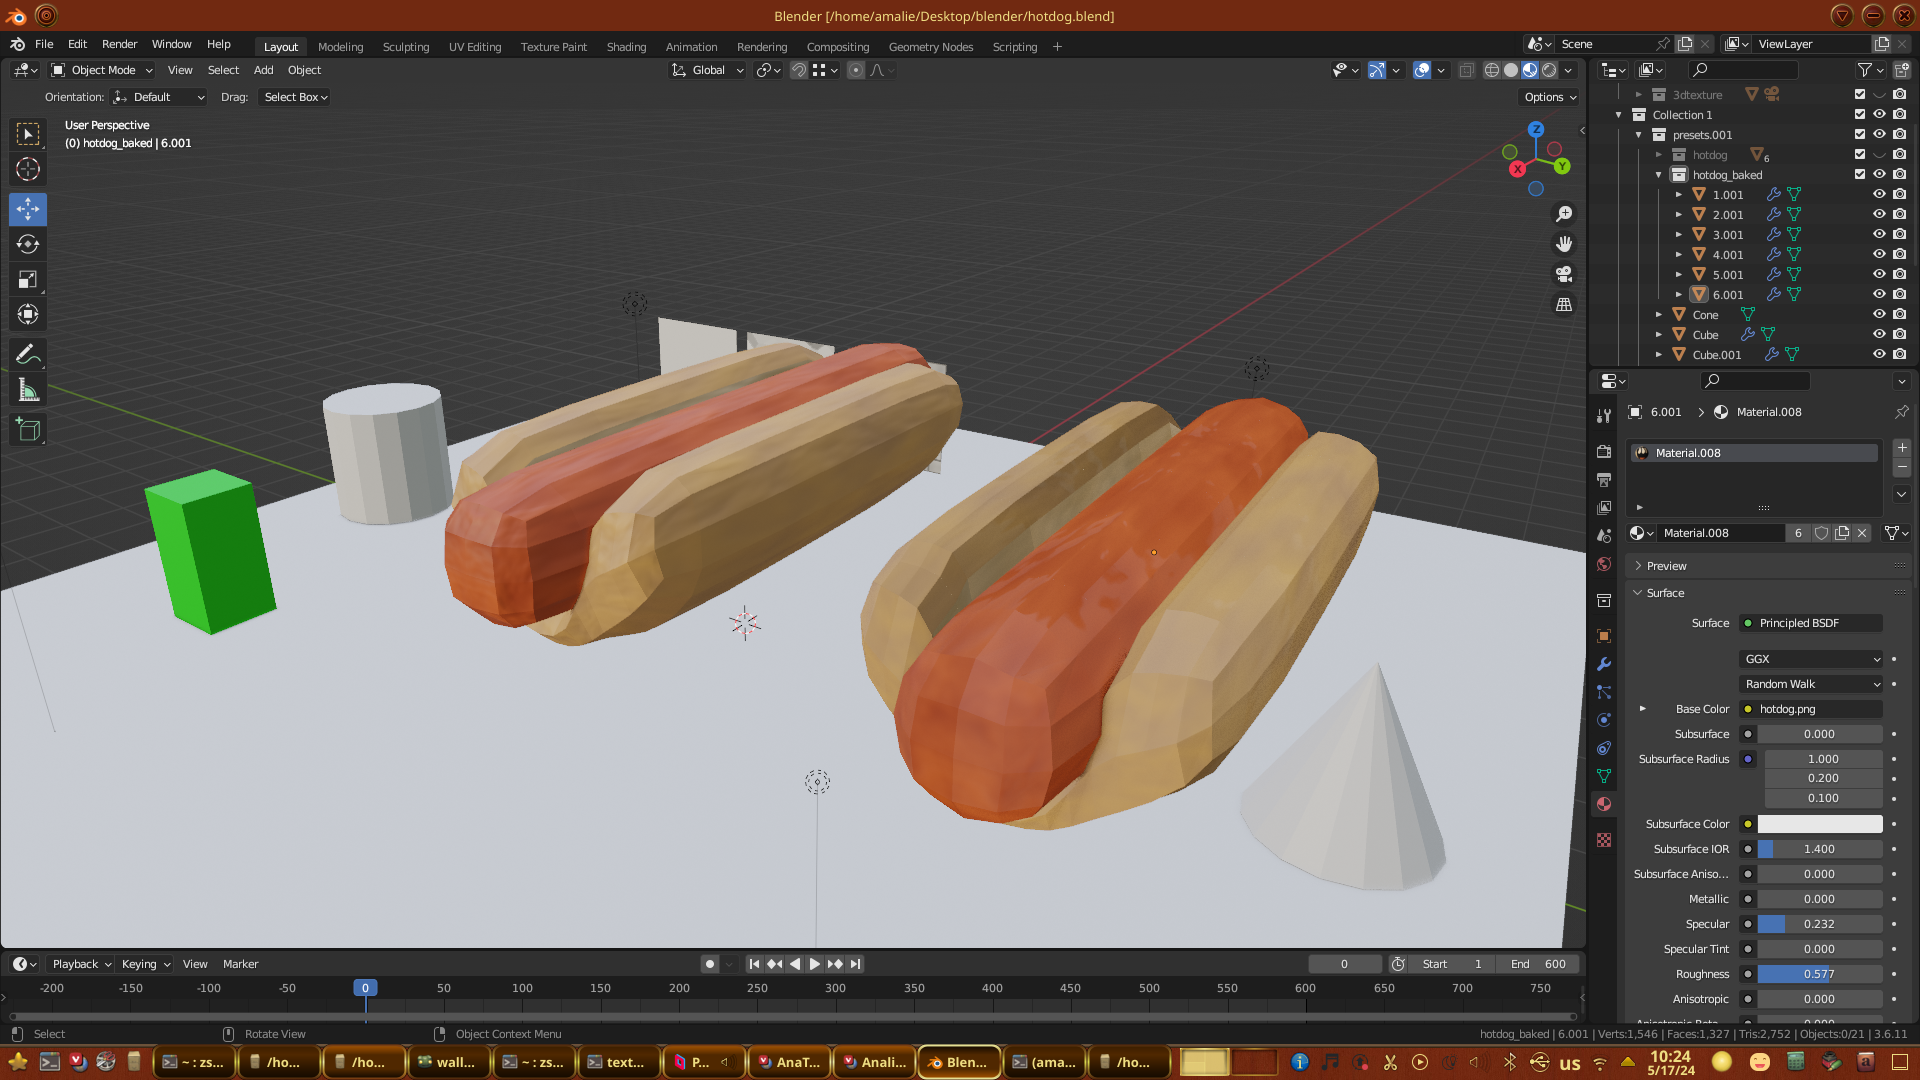This screenshot has width=1920, height=1080.
Task: Expand the Preview panel
Action: (x=1666, y=566)
